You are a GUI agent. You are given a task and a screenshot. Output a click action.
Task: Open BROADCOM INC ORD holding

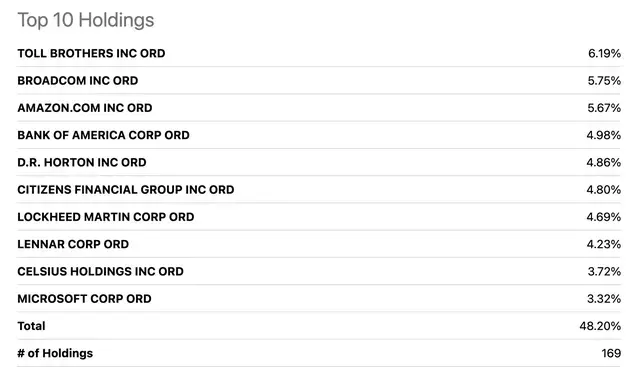pyautogui.click(x=78, y=81)
